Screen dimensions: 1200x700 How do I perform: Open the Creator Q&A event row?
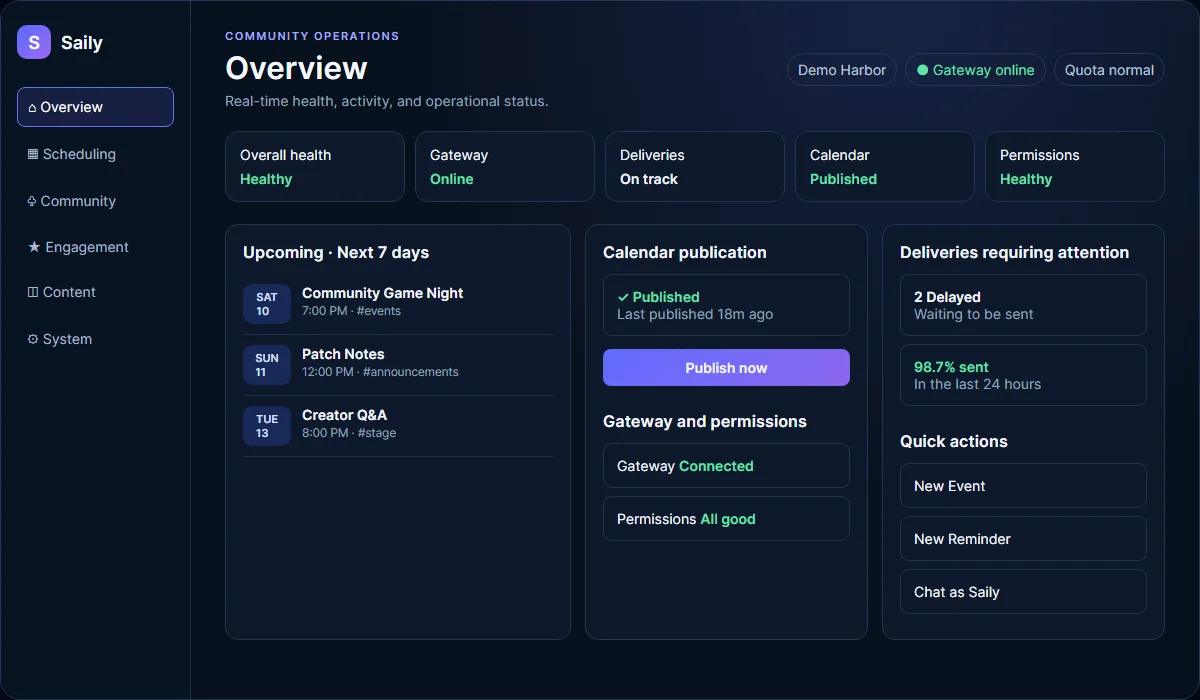[398, 425]
